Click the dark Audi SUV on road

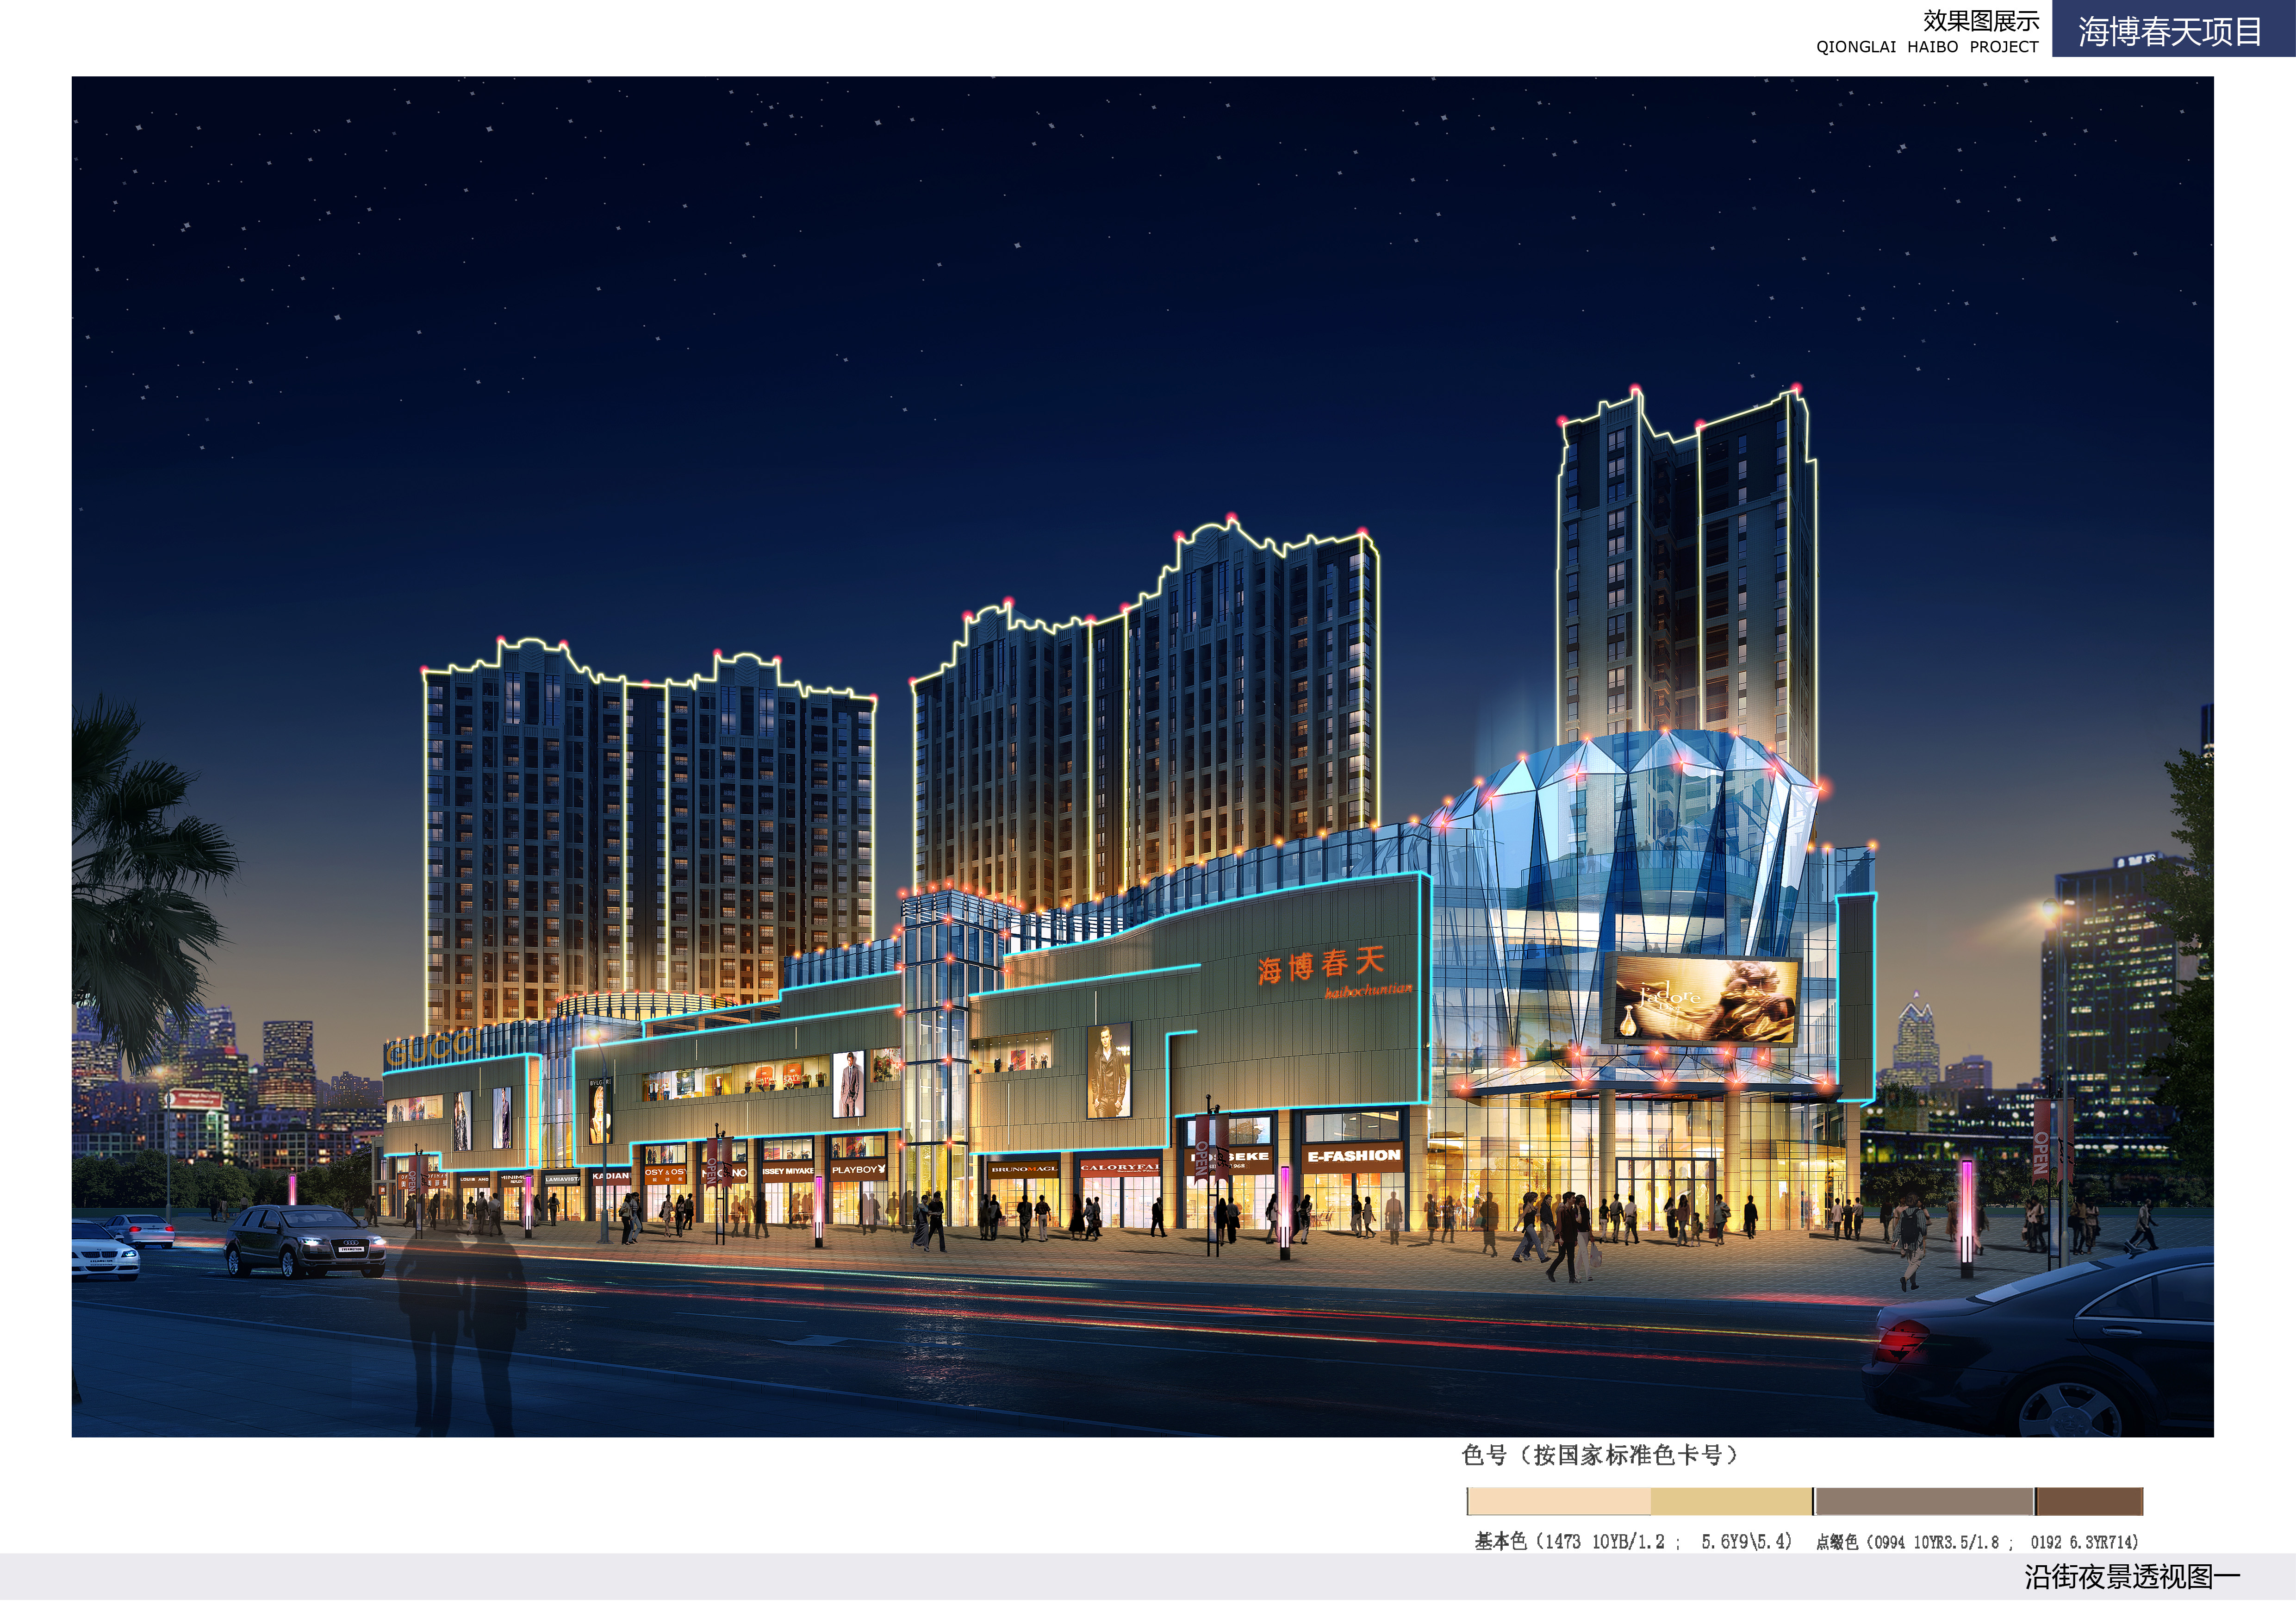(304, 1242)
